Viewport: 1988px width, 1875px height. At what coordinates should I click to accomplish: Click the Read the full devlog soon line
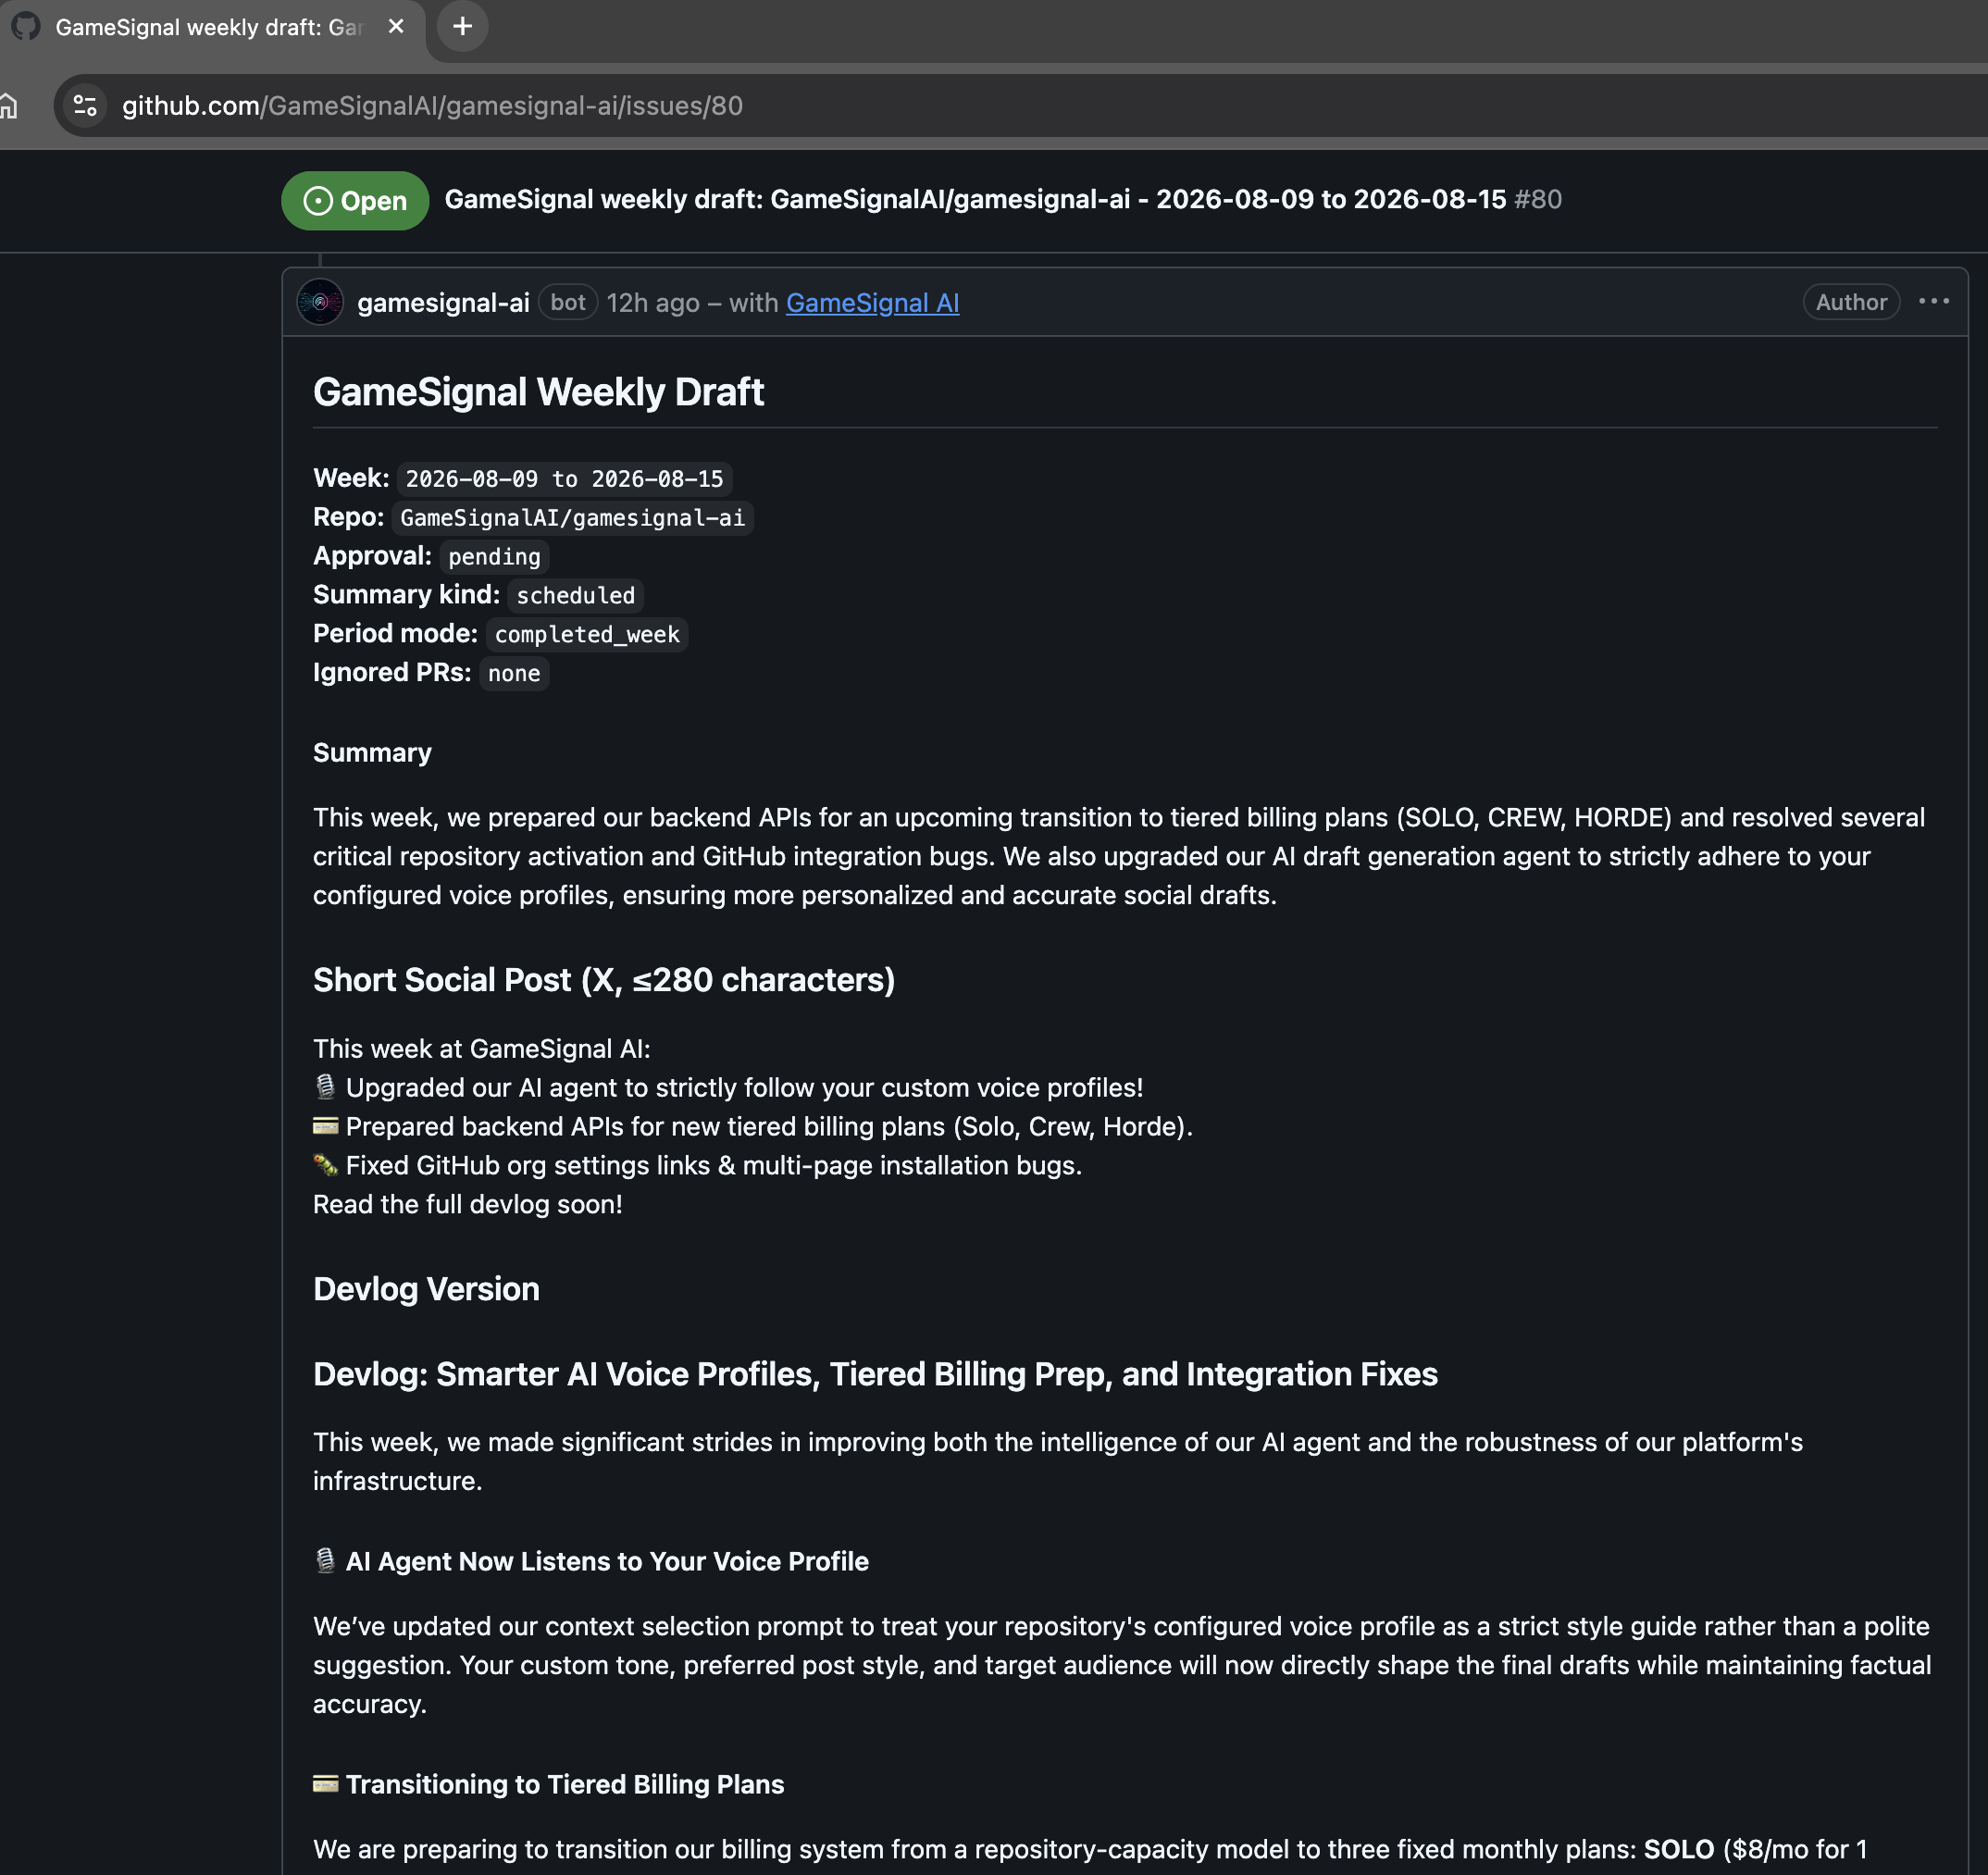[468, 1204]
